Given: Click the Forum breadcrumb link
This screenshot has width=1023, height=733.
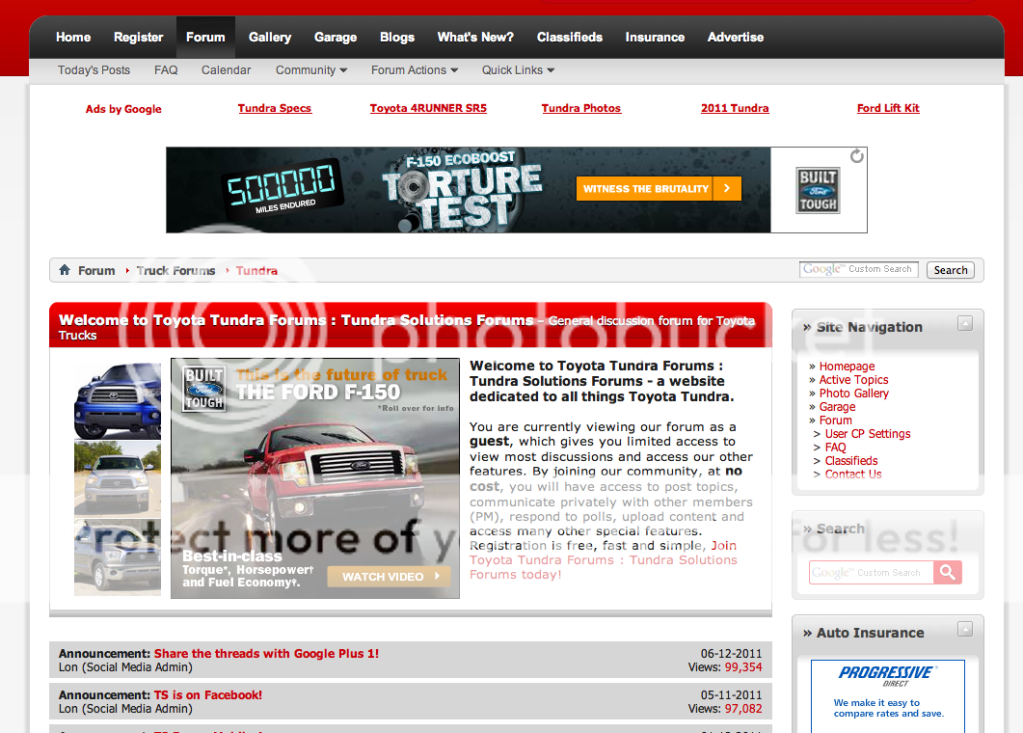Looking at the screenshot, I should (x=97, y=271).
